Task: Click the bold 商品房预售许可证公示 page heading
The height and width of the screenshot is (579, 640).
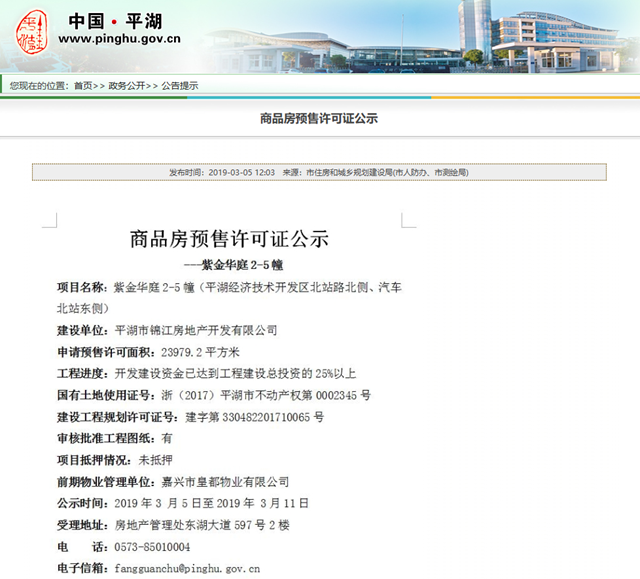Action: [x=319, y=118]
